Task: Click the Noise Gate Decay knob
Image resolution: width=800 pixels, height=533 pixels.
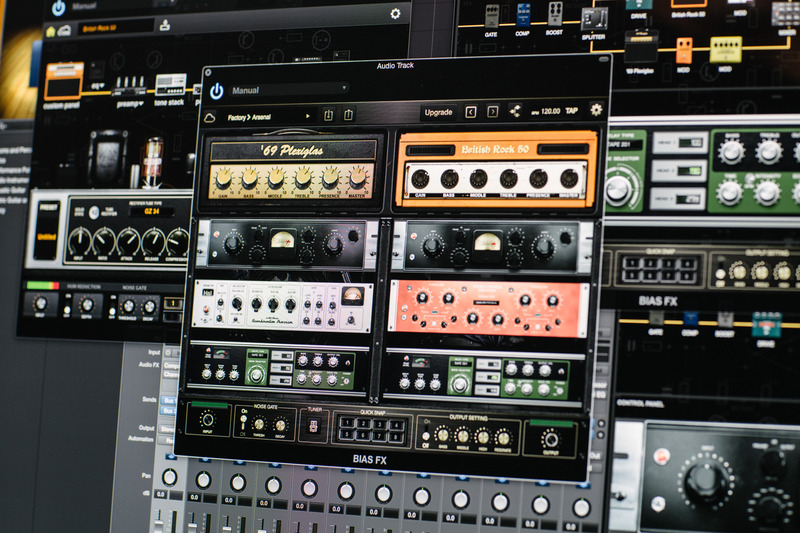Action: [280, 425]
